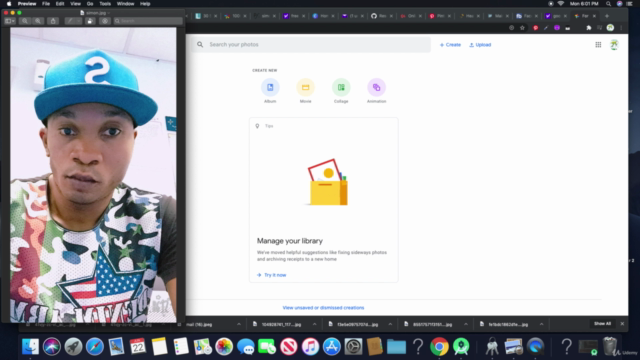Open App Store from the Dock

pyautogui.click(x=332, y=347)
